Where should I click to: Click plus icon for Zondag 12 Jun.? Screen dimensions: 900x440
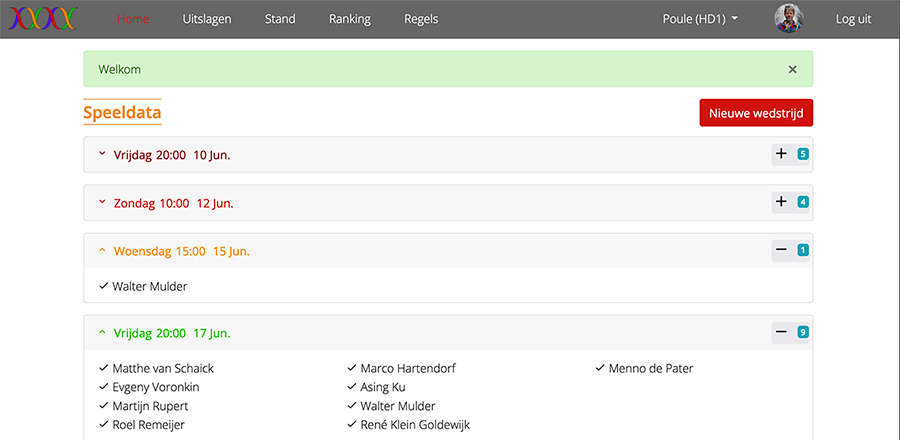tap(781, 202)
